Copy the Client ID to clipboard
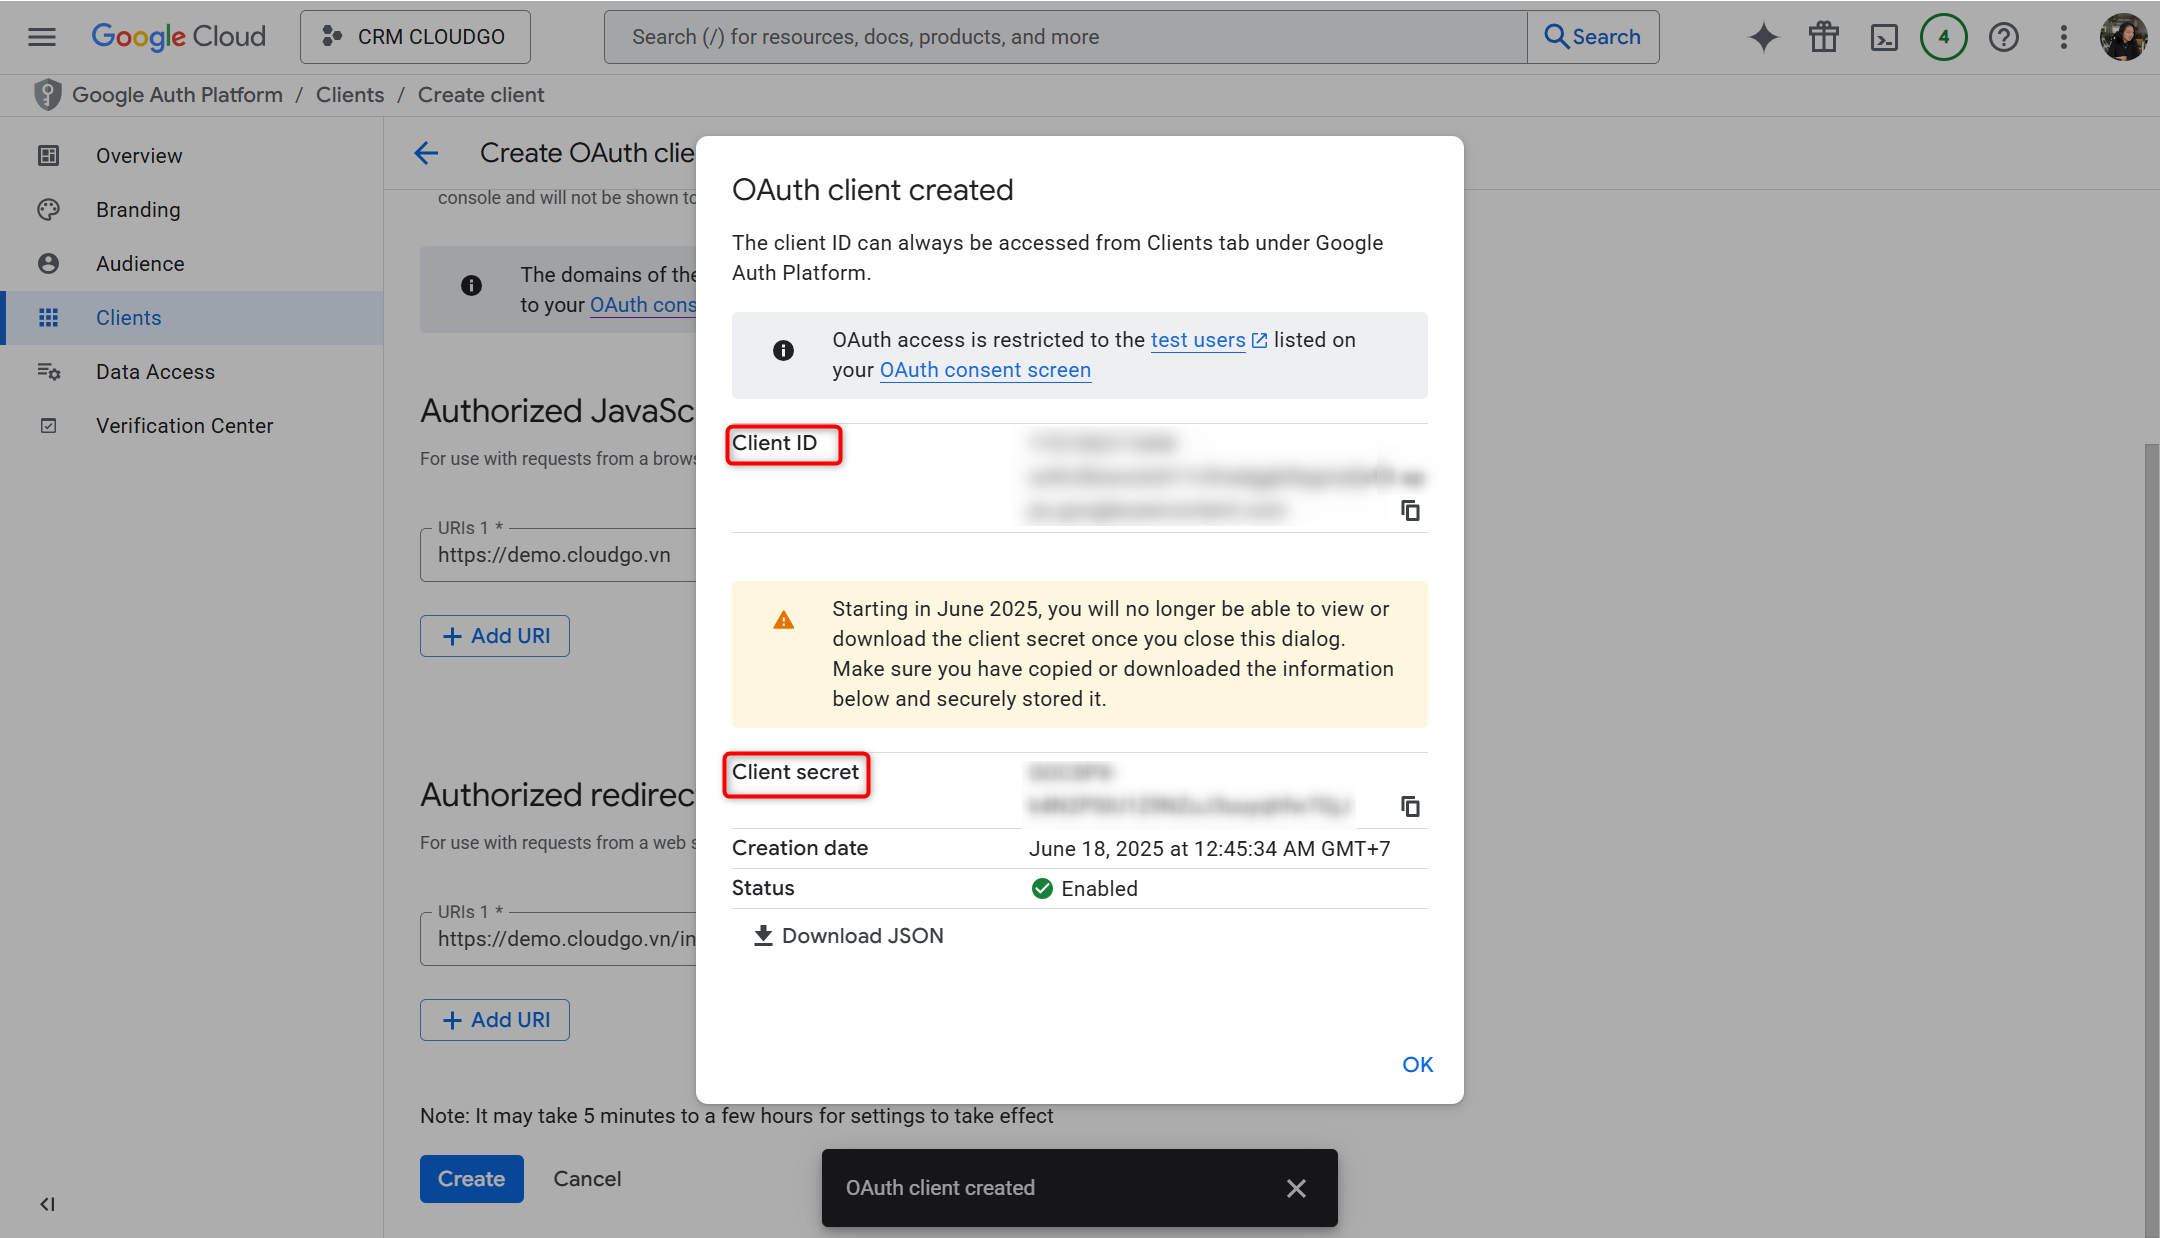Viewport: 2160px width, 1238px height. [1410, 511]
